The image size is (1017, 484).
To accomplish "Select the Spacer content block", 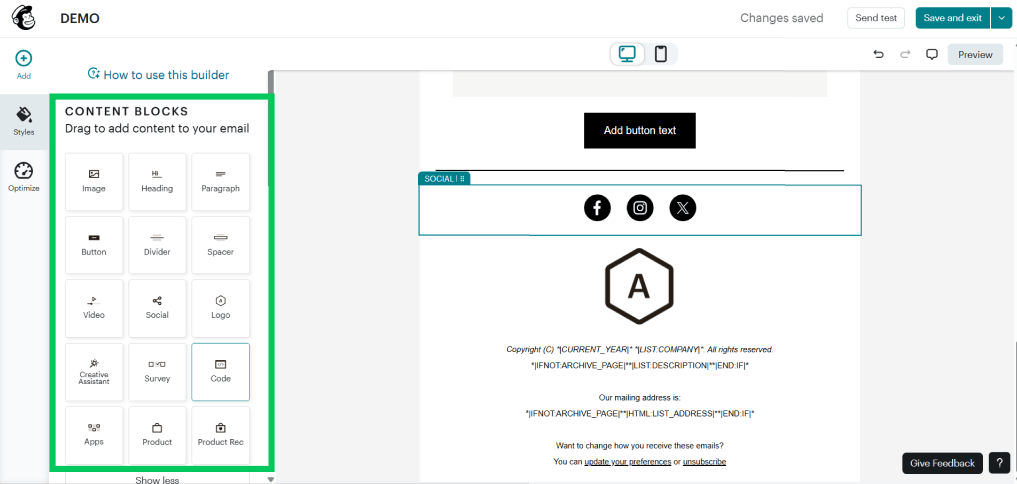I will click(221, 245).
